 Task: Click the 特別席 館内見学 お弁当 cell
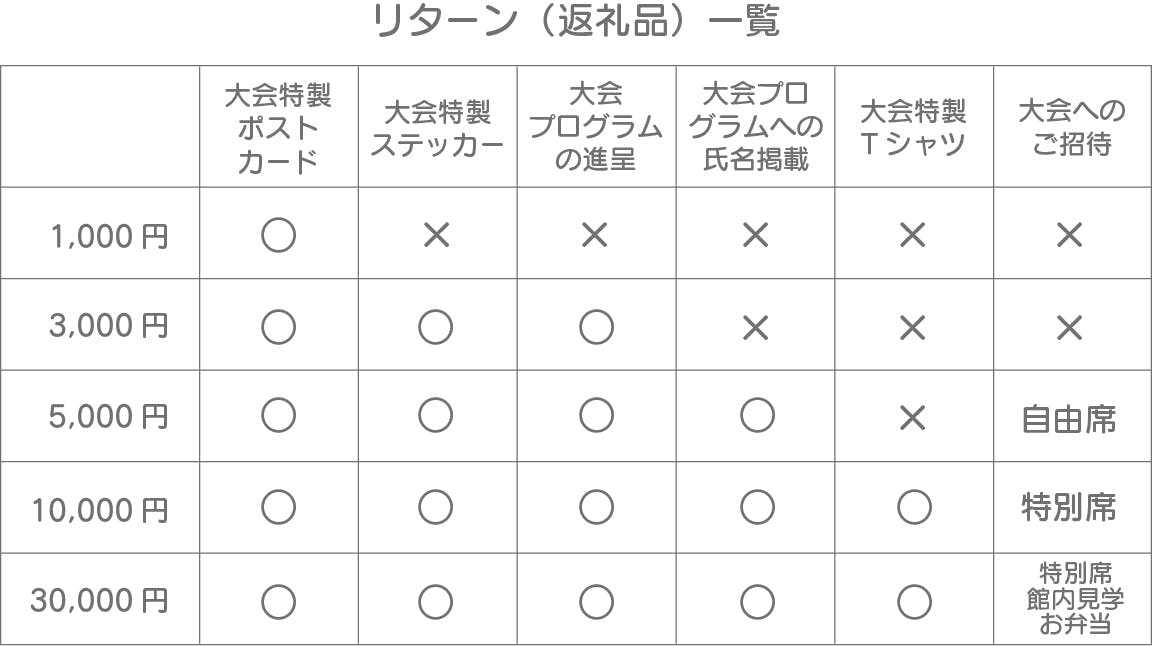(x=1075, y=600)
